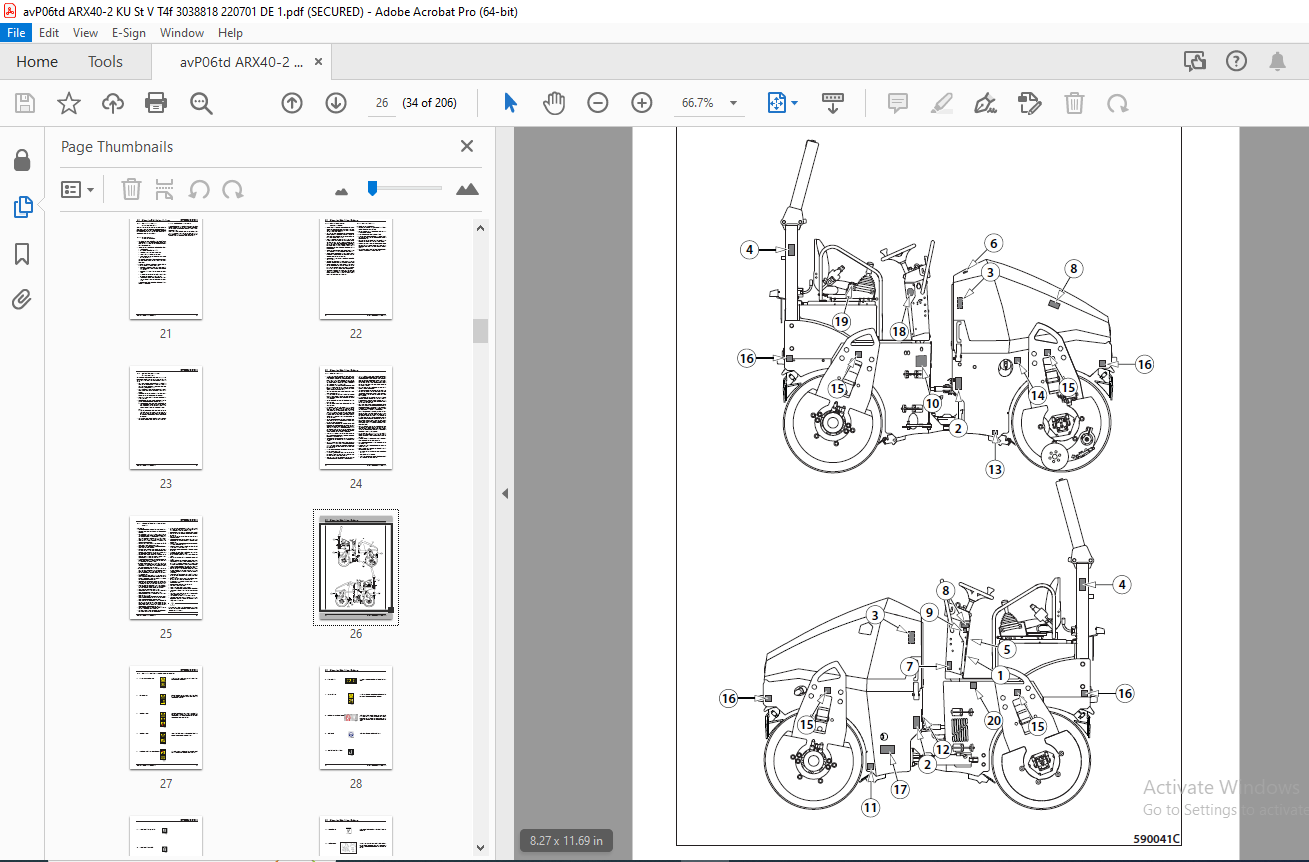
Task: Go to next page arrow
Action: tap(336, 103)
